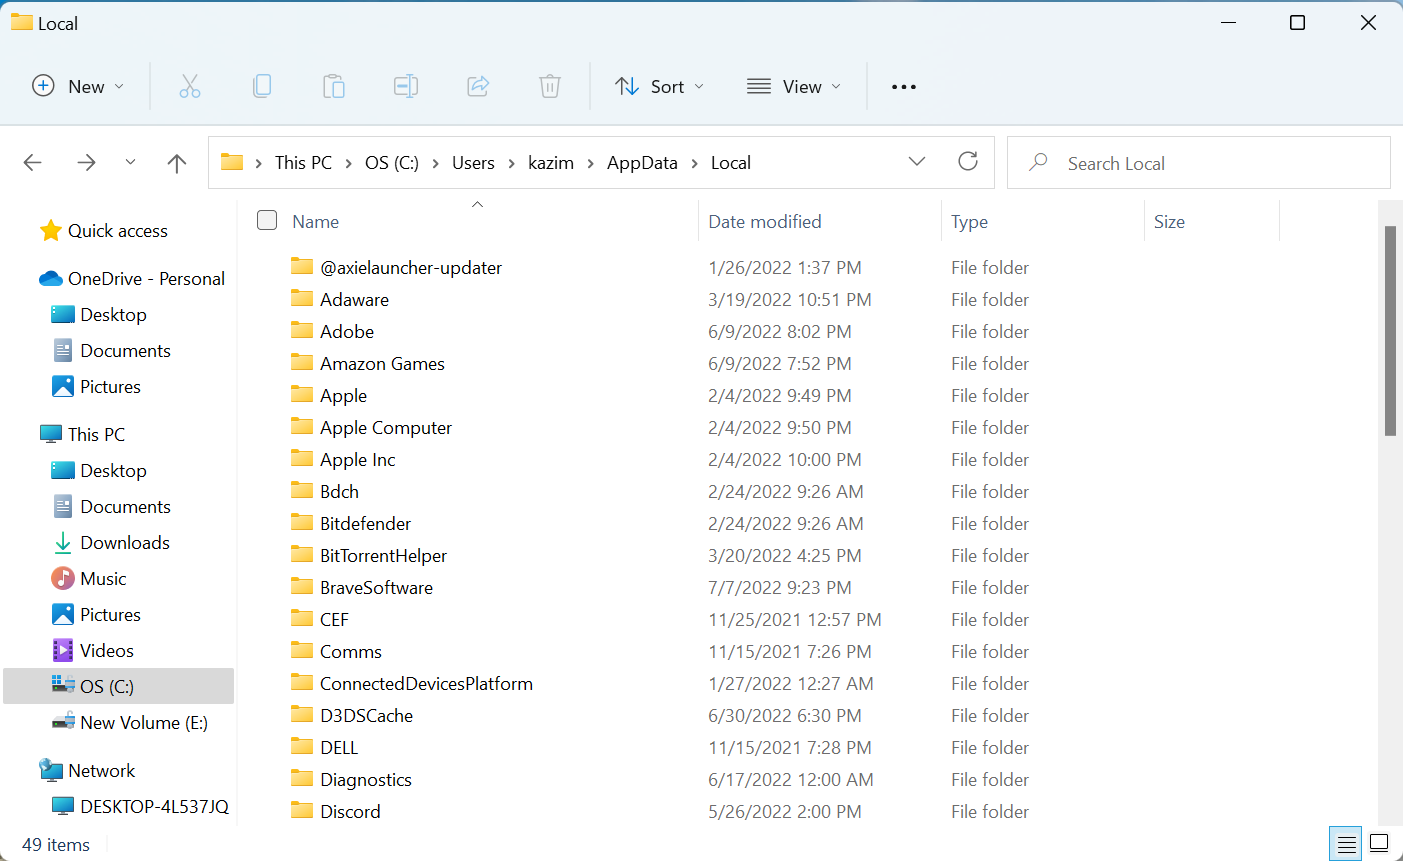Open the See more ellipsis menu
Viewport: 1403px width, 861px height.
904,87
